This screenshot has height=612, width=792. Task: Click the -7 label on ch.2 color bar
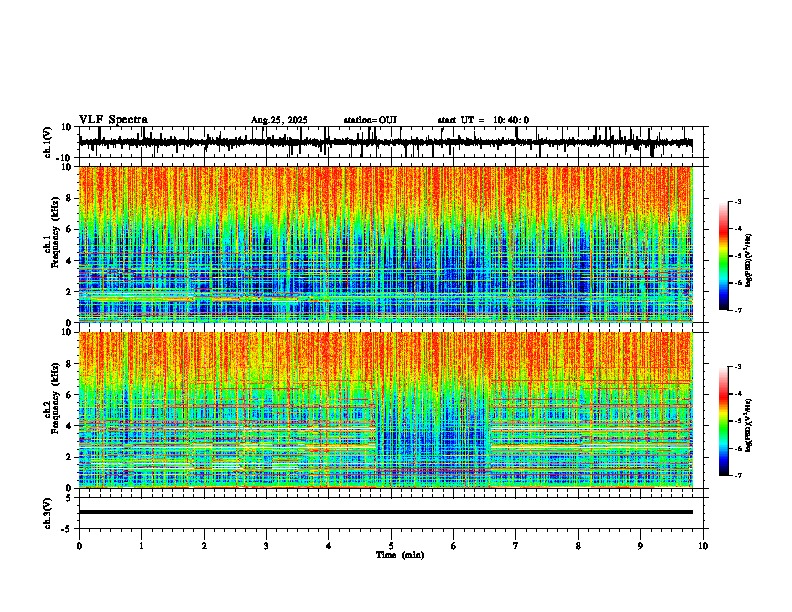738,475
